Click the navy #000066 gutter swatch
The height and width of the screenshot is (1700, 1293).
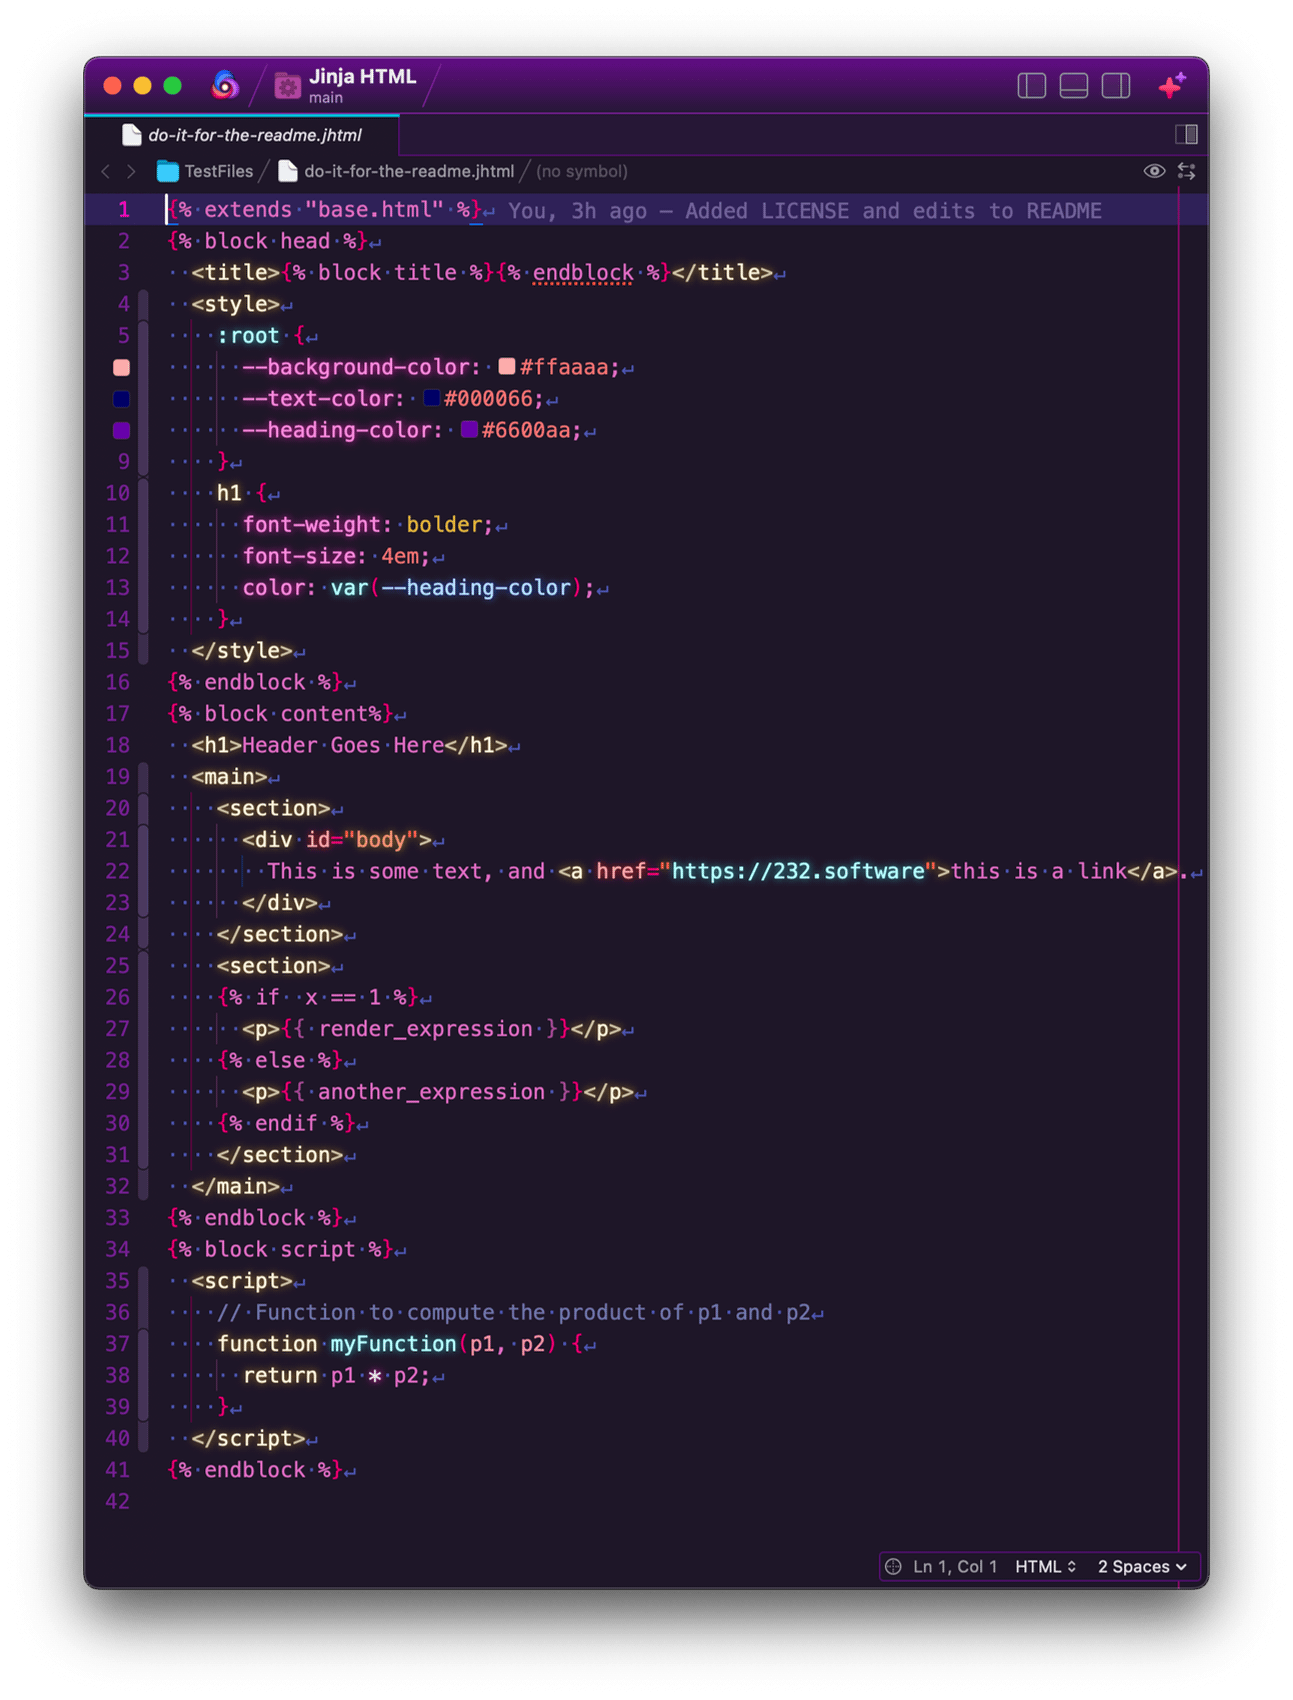pos(122,399)
